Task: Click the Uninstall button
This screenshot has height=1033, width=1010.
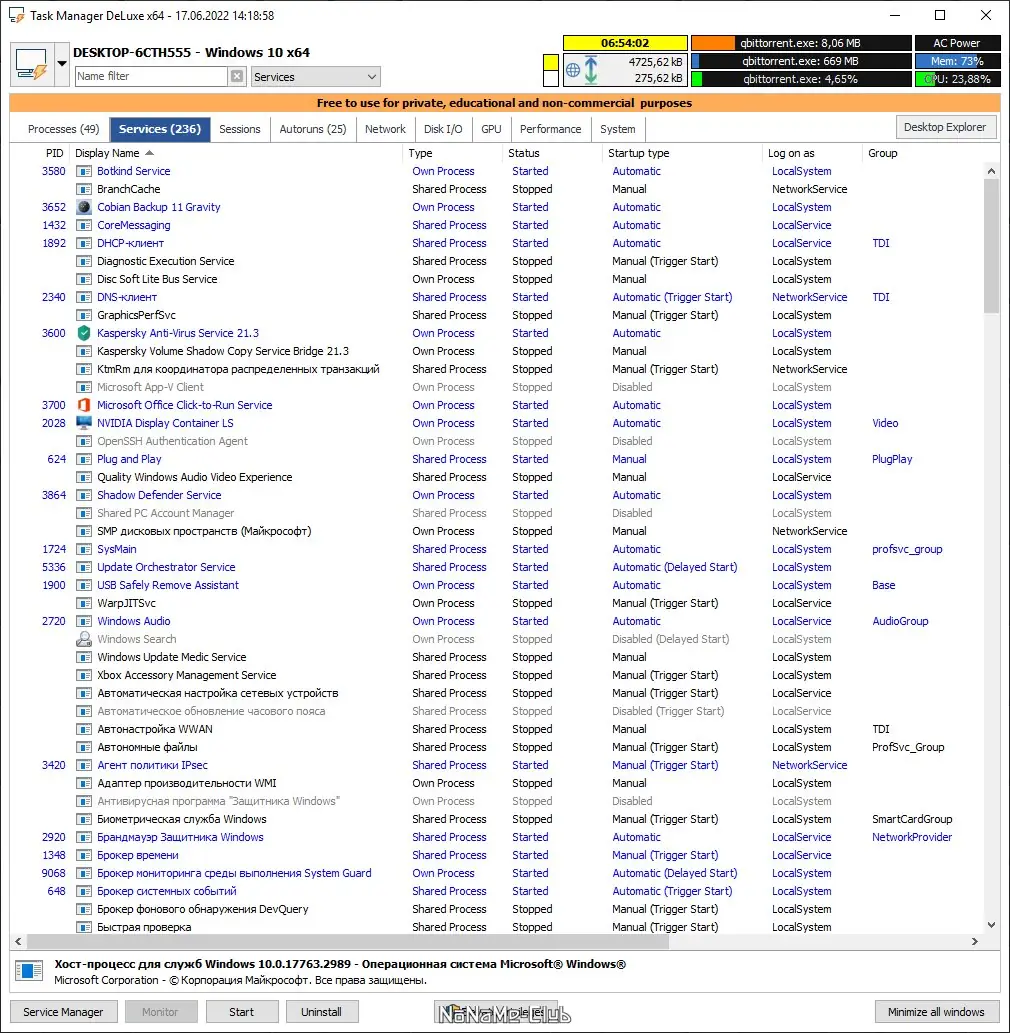Action: point(322,1012)
